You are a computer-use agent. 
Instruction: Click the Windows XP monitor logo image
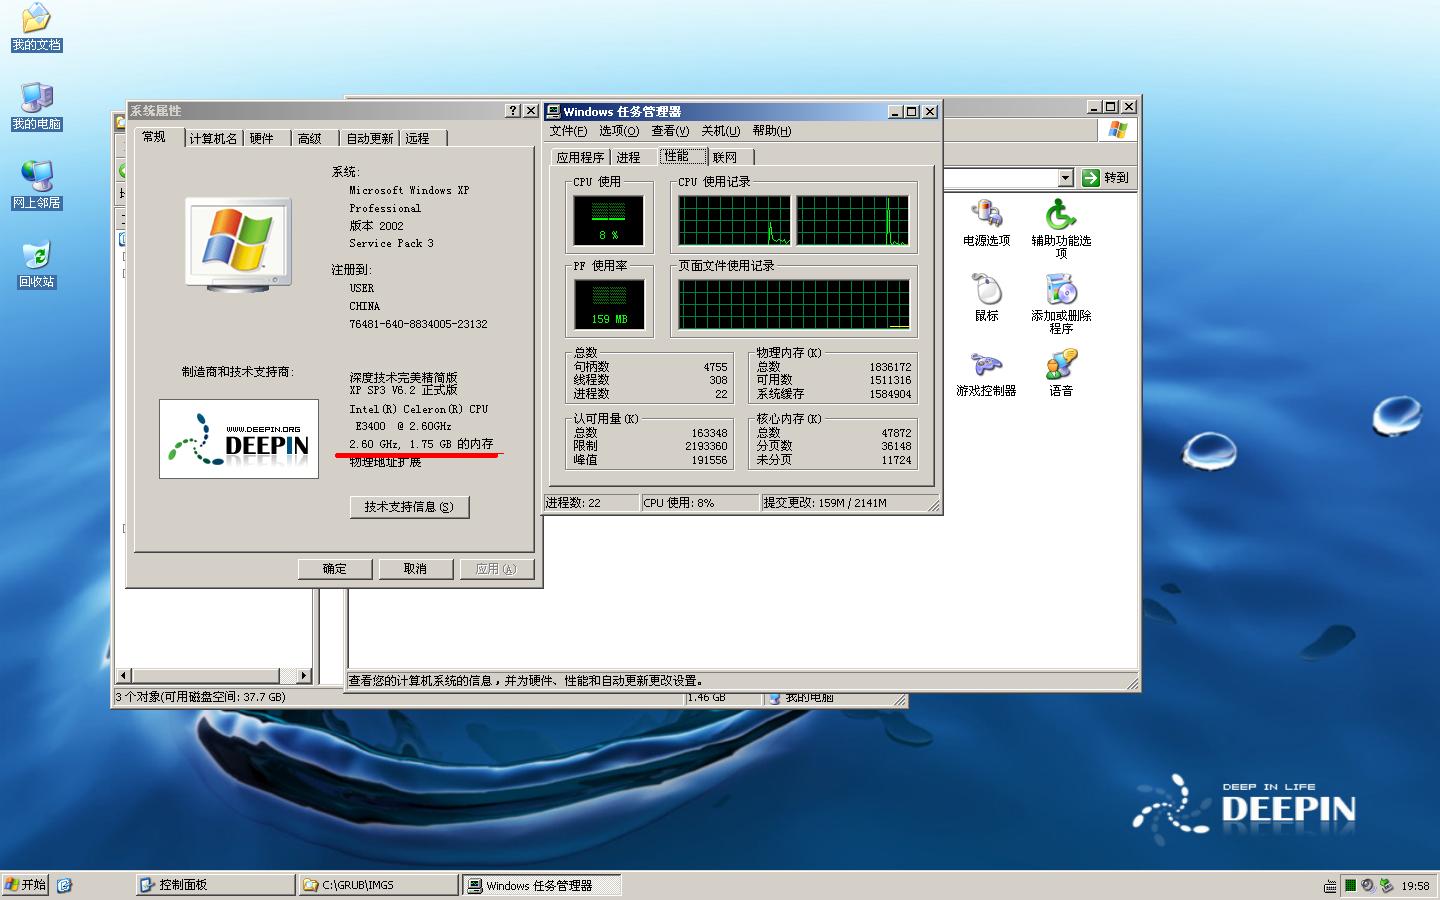click(238, 245)
